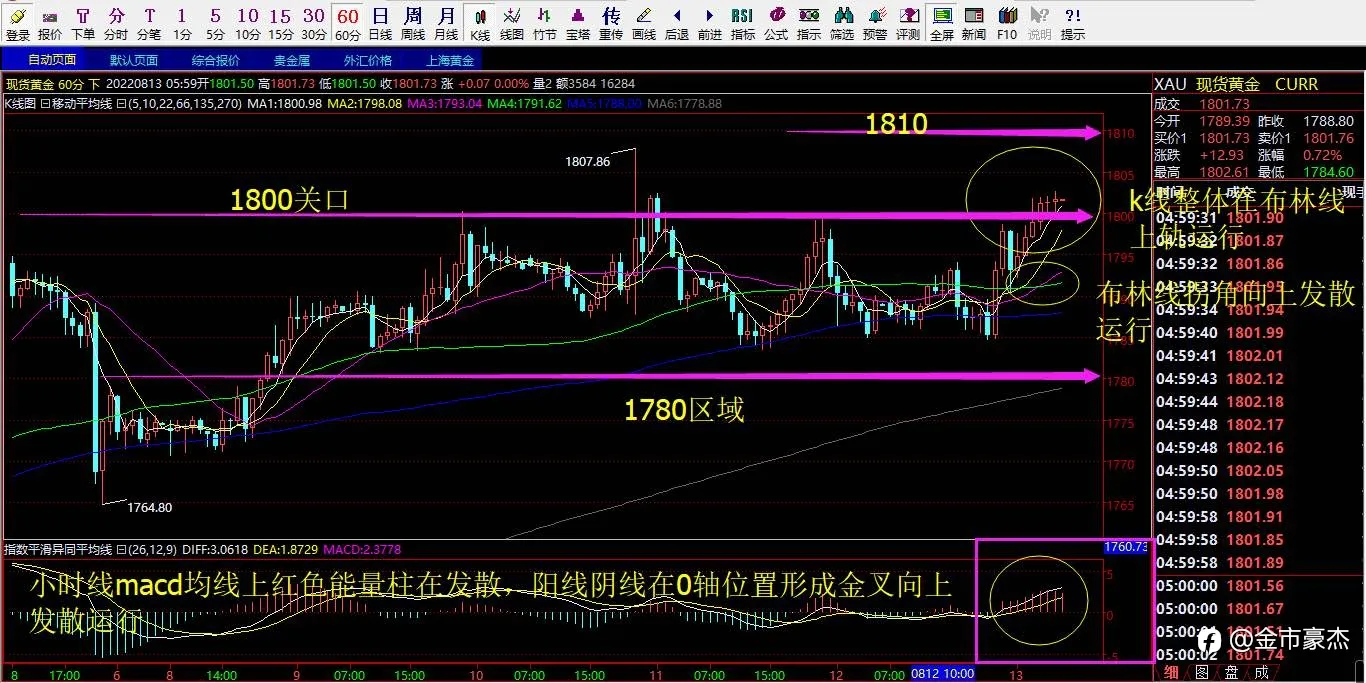Toggle the K线 candlestick mode

481,22
